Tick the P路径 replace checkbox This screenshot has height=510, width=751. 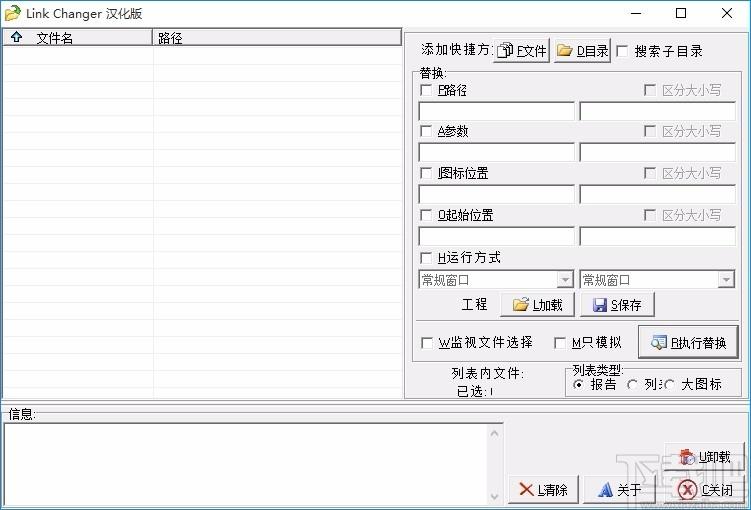(427, 90)
